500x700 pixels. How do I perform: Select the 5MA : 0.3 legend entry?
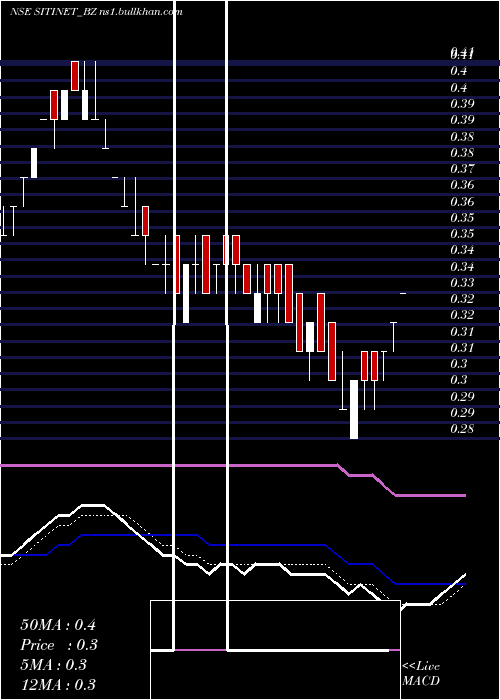54,665
